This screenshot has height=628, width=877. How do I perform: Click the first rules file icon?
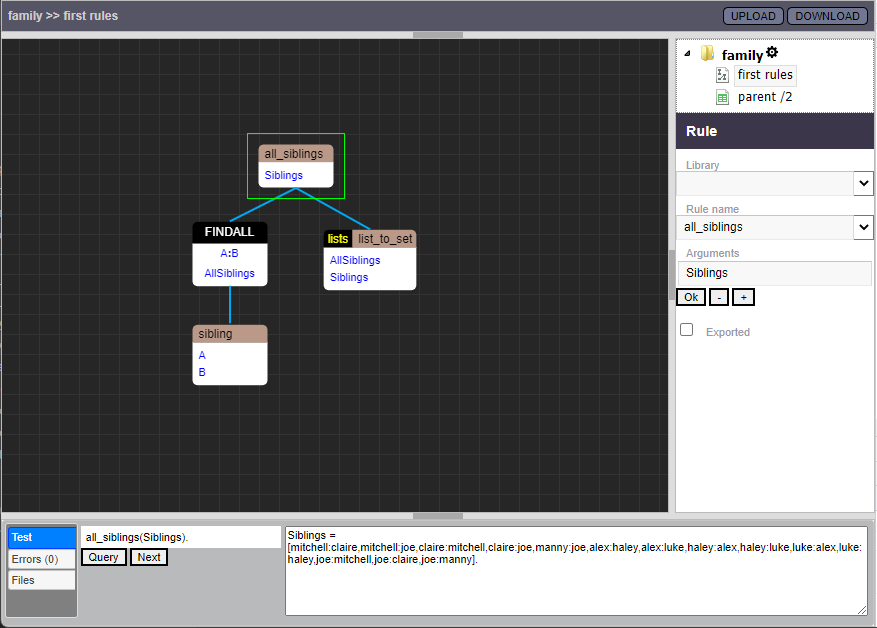(x=723, y=75)
